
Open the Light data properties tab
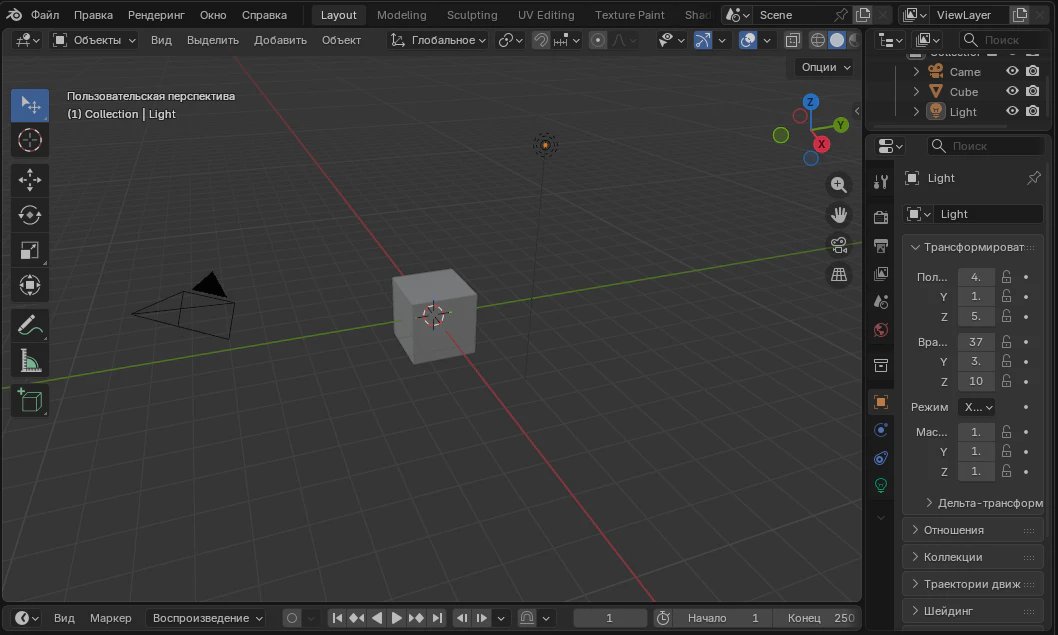tap(881, 485)
